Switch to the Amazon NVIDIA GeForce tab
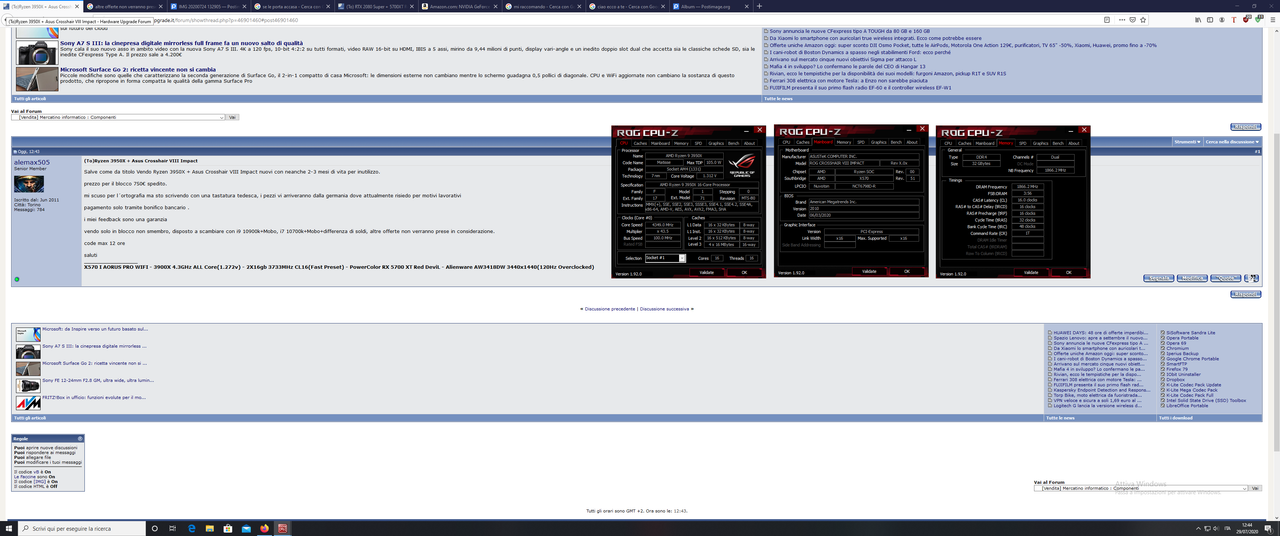Viewport: 1280px width, 536px height. 457,7
